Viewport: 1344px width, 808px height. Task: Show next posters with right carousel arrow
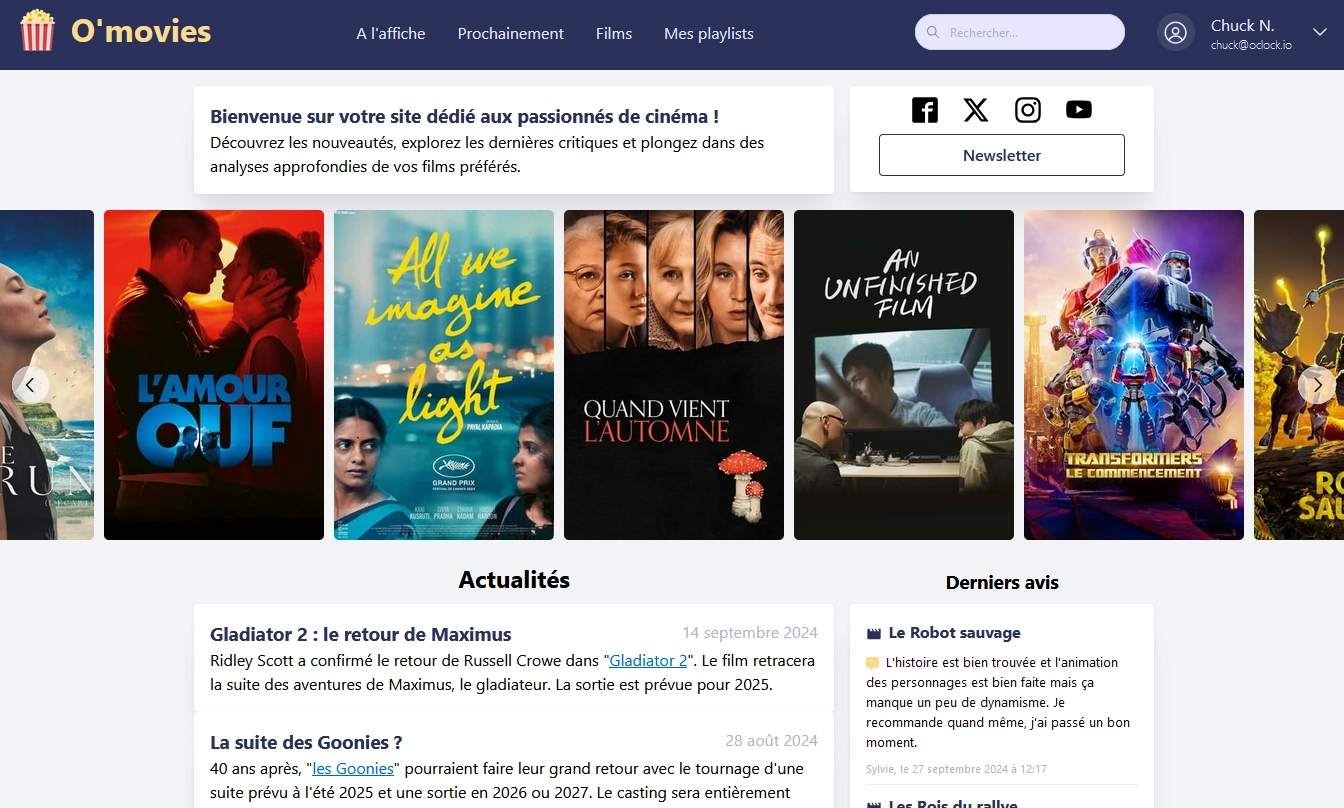pos(1317,385)
